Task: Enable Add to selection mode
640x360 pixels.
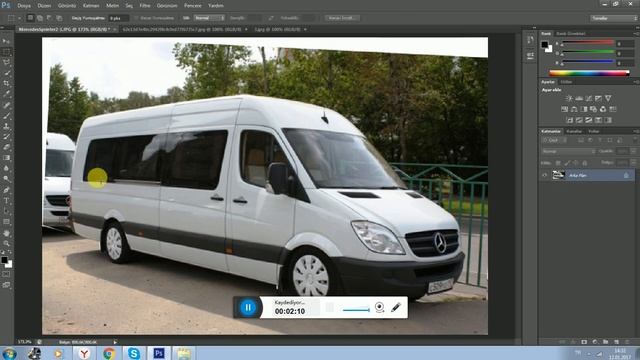Action: point(40,18)
